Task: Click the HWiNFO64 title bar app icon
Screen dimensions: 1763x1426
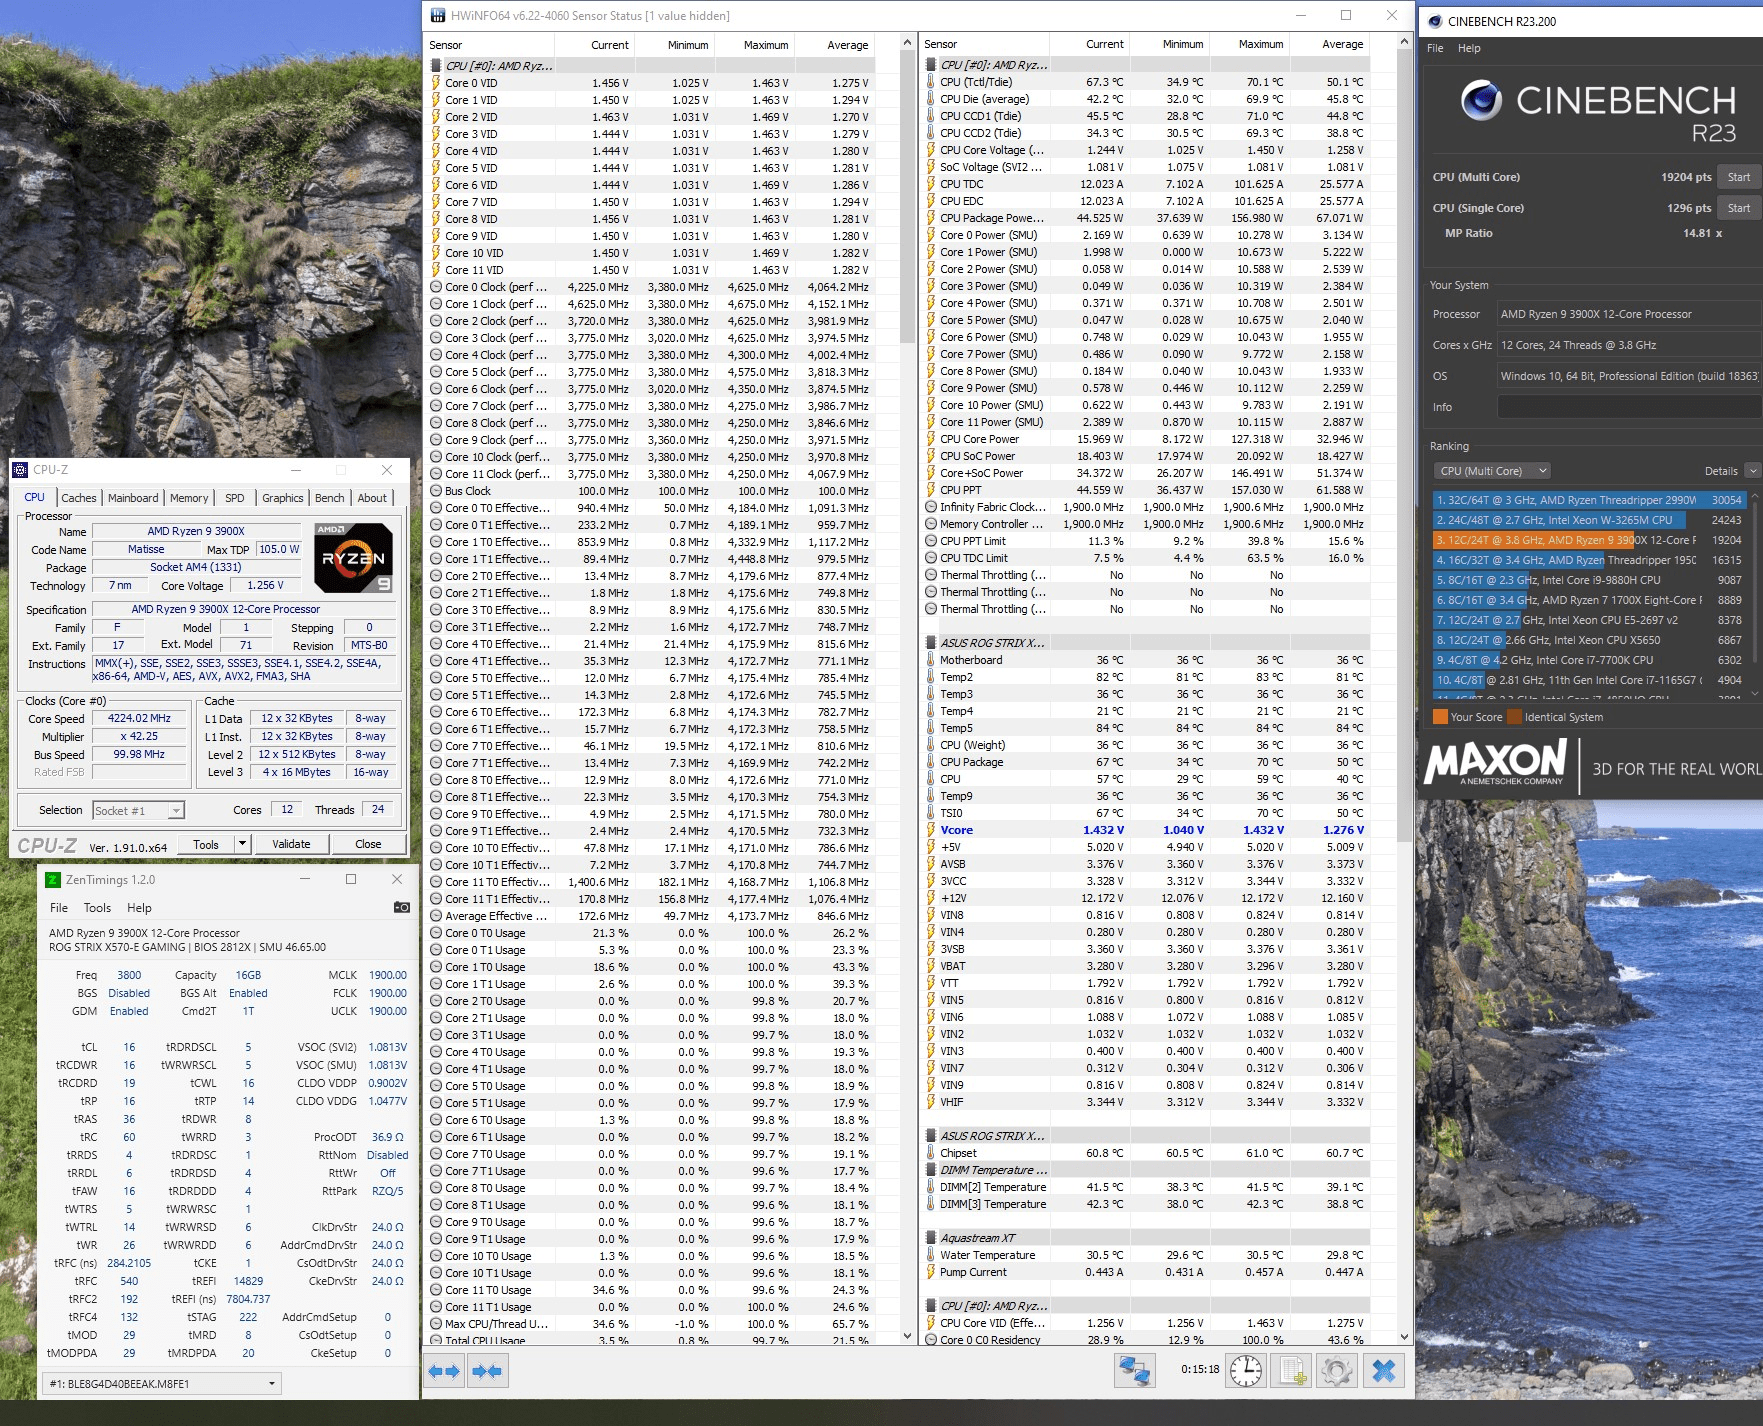Action: (438, 15)
